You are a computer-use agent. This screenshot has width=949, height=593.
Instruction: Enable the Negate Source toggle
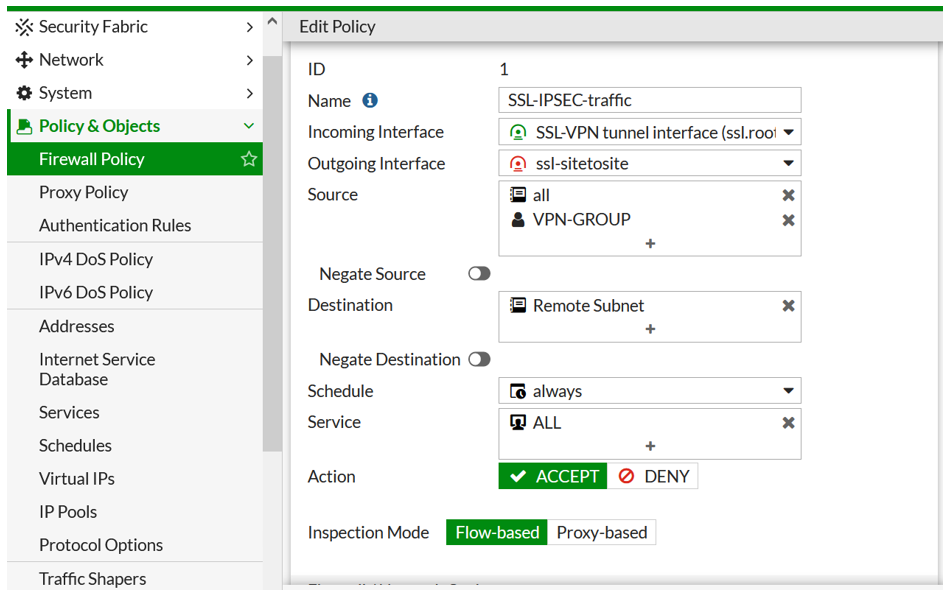tap(479, 274)
